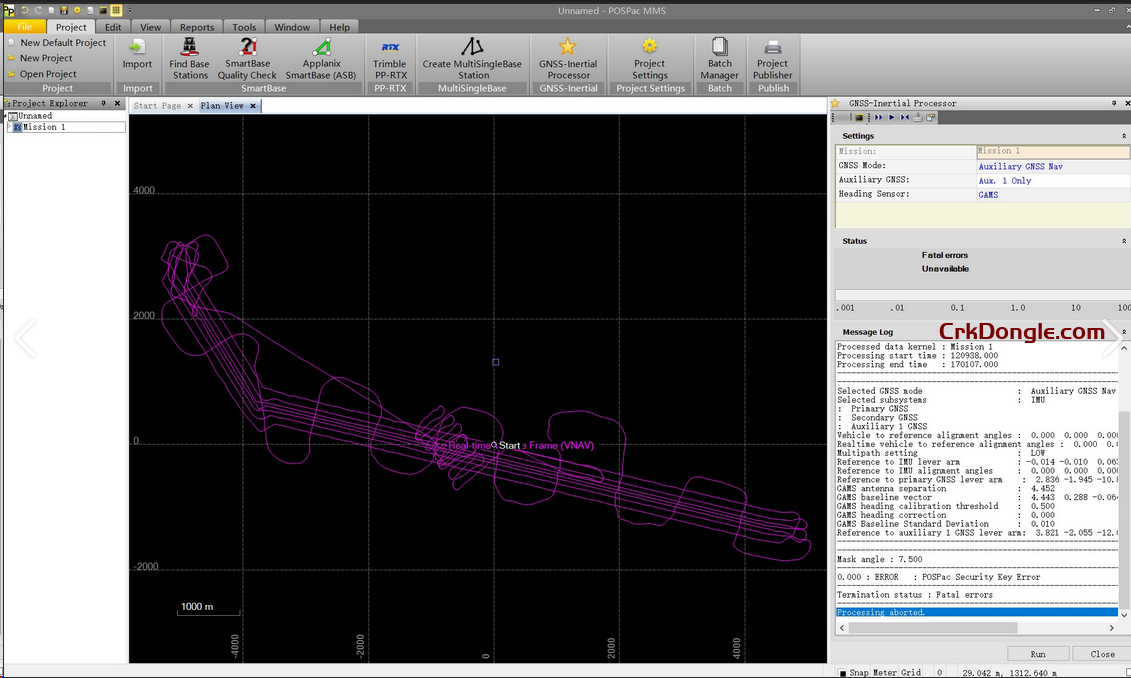
Task: Open the Project Publisher
Action: tap(772, 60)
